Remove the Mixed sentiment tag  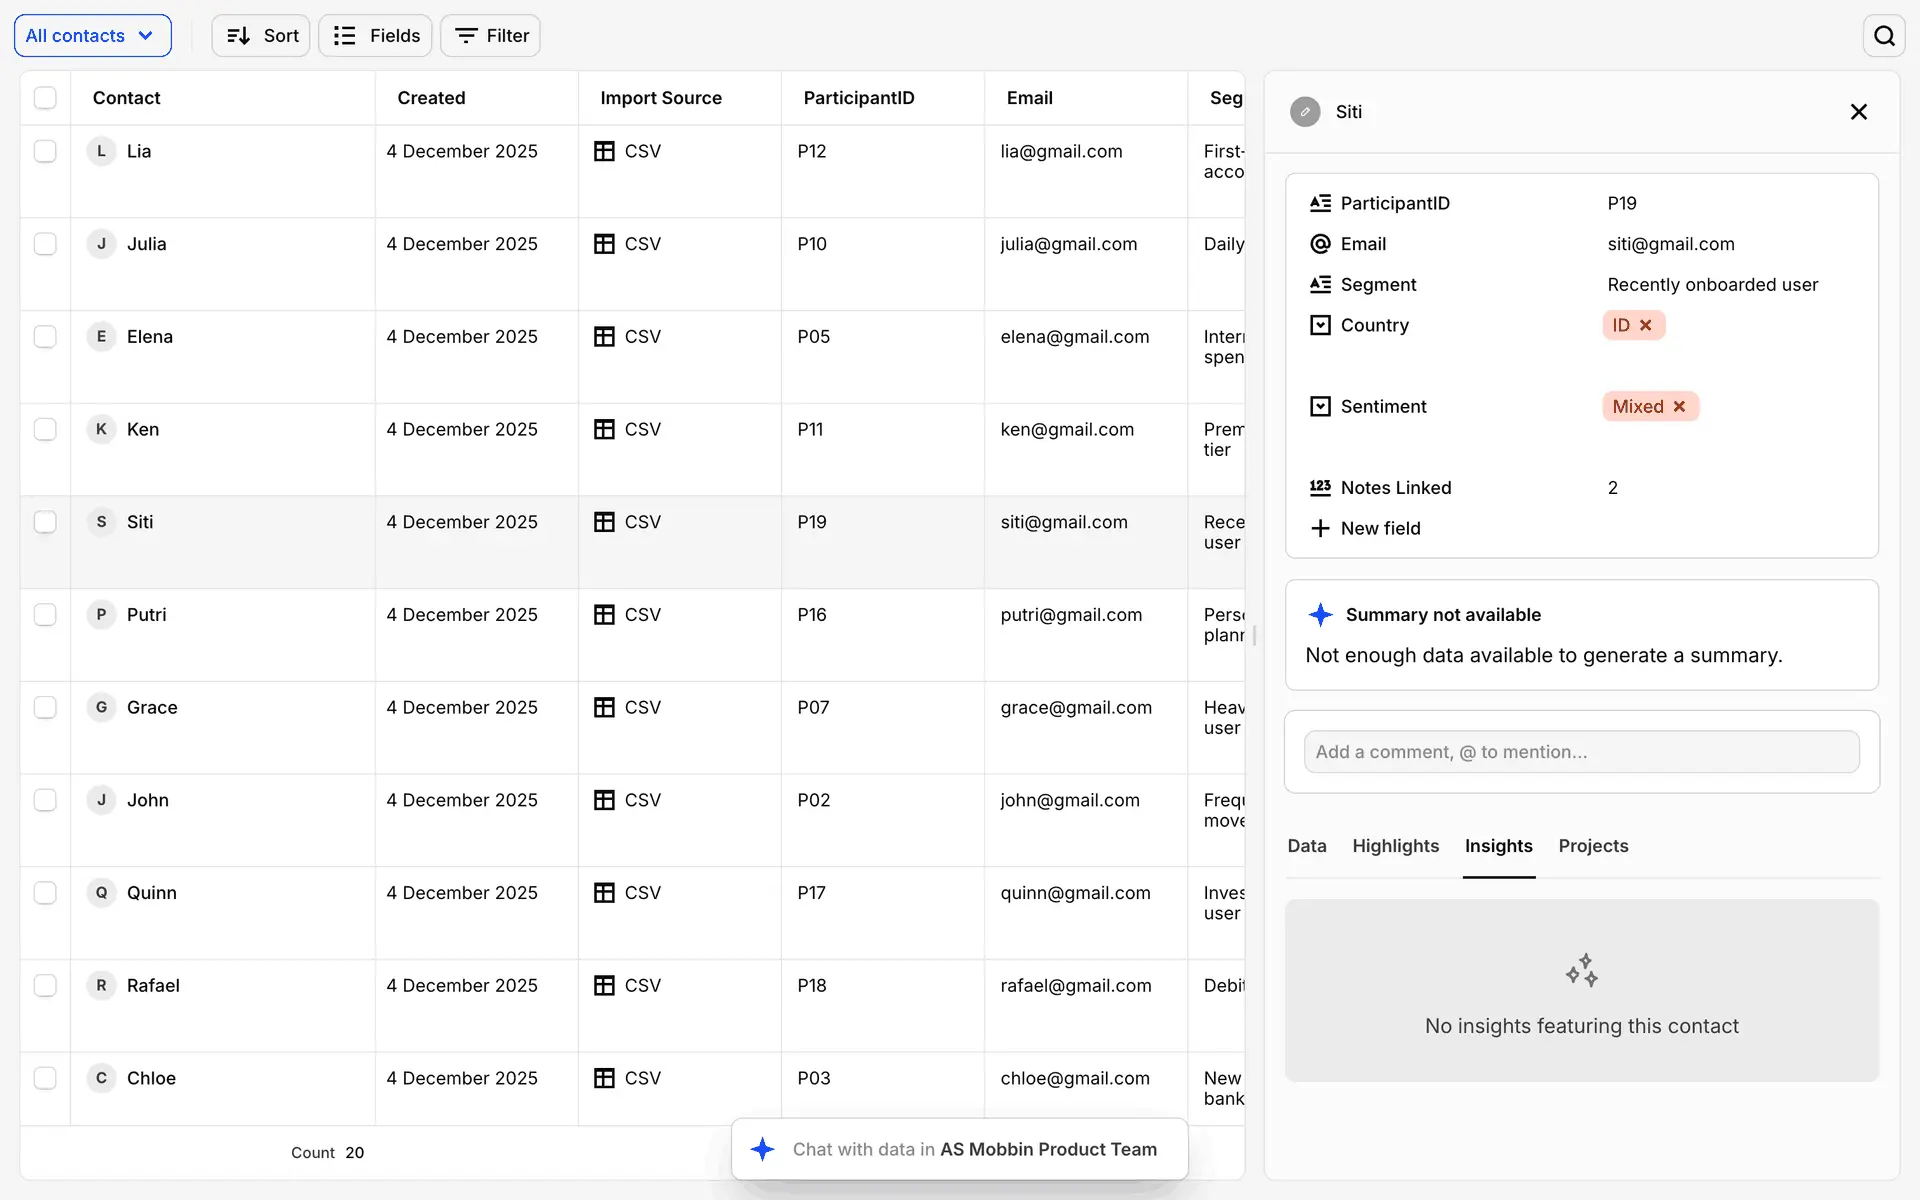(1680, 406)
